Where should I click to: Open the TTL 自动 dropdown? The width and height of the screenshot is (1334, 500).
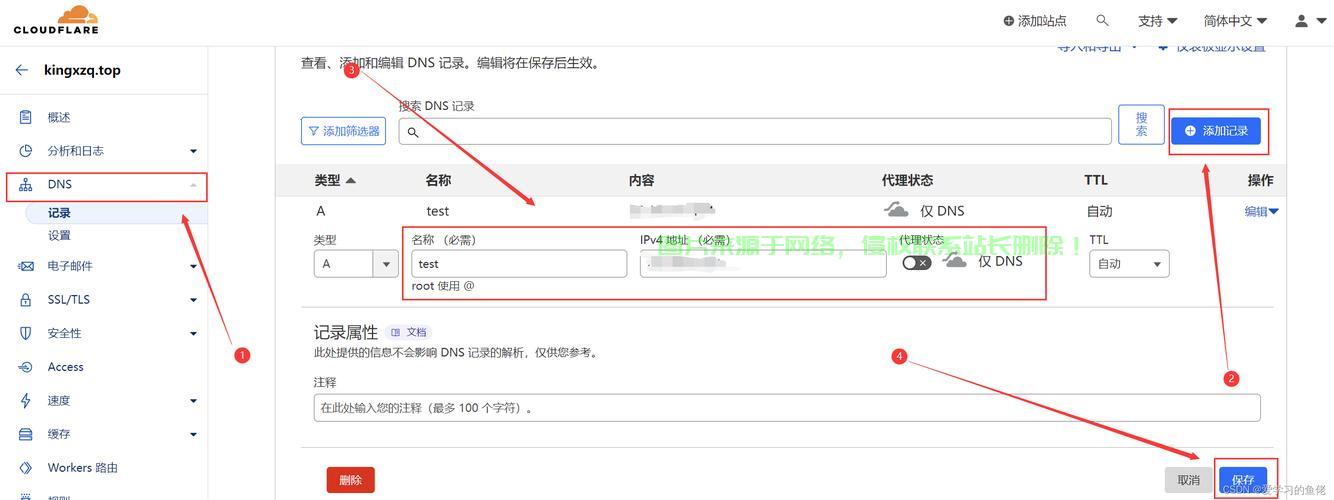(x=1129, y=264)
